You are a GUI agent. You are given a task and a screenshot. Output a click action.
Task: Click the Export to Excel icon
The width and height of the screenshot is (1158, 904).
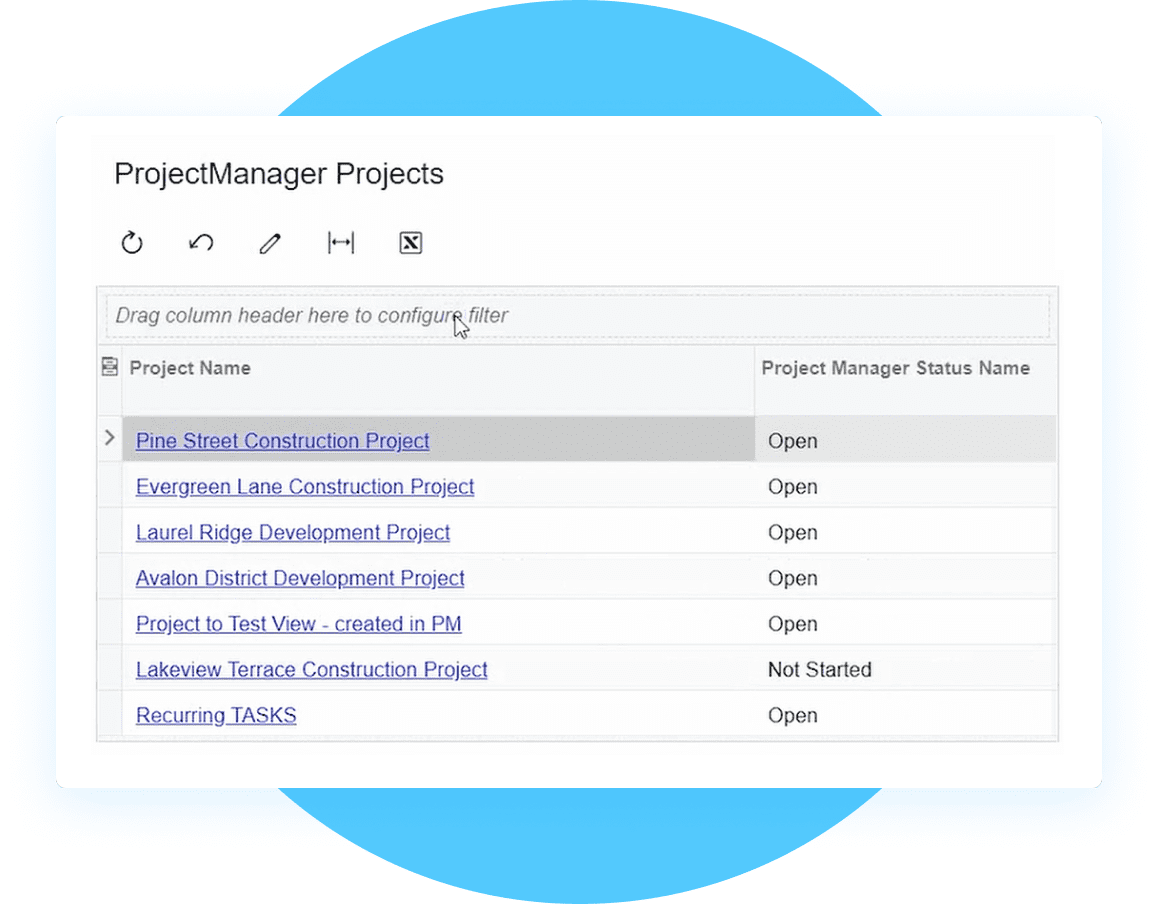pyautogui.click(x=411, y=242)
